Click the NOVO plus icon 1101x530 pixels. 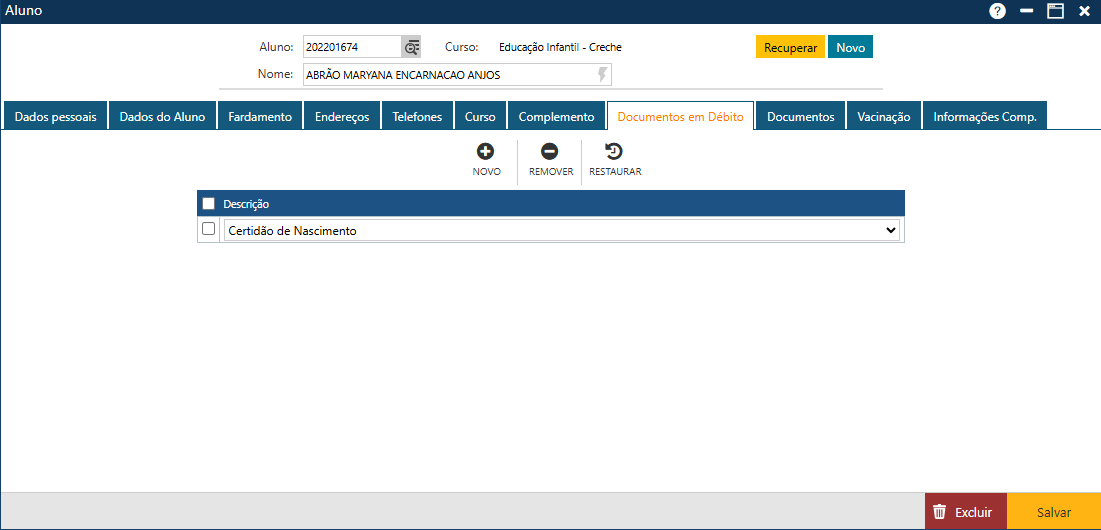coord(485,151)
